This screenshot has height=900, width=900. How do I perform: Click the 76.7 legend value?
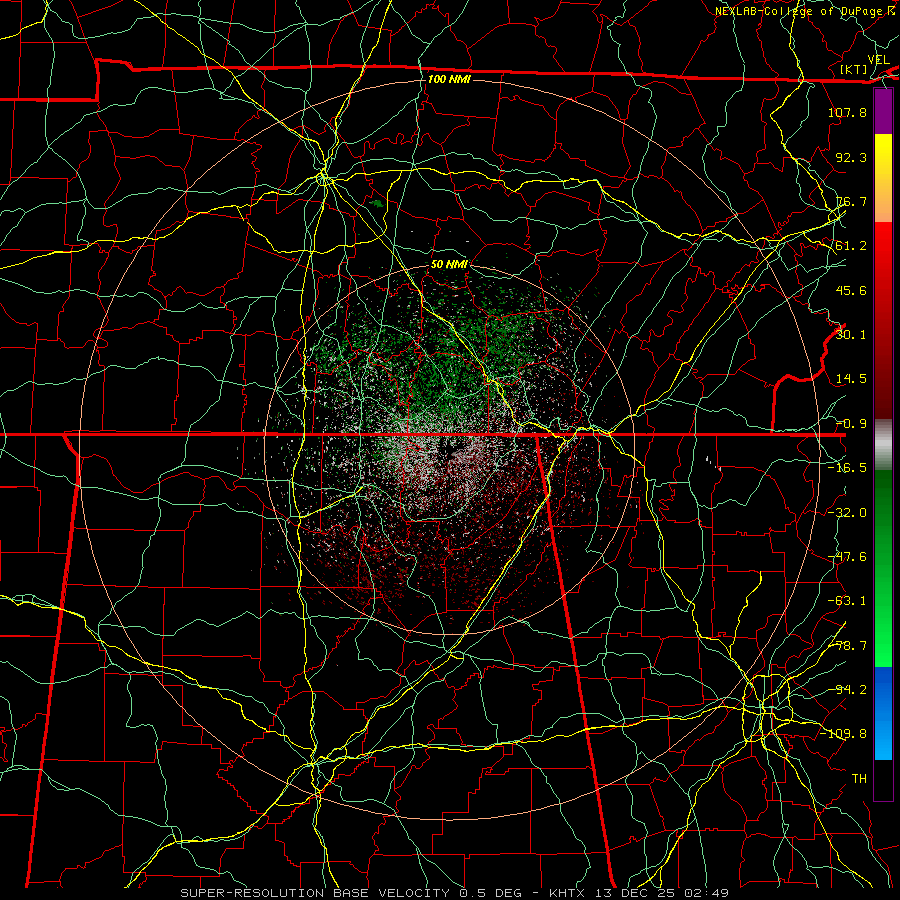(x=851, y=201)
